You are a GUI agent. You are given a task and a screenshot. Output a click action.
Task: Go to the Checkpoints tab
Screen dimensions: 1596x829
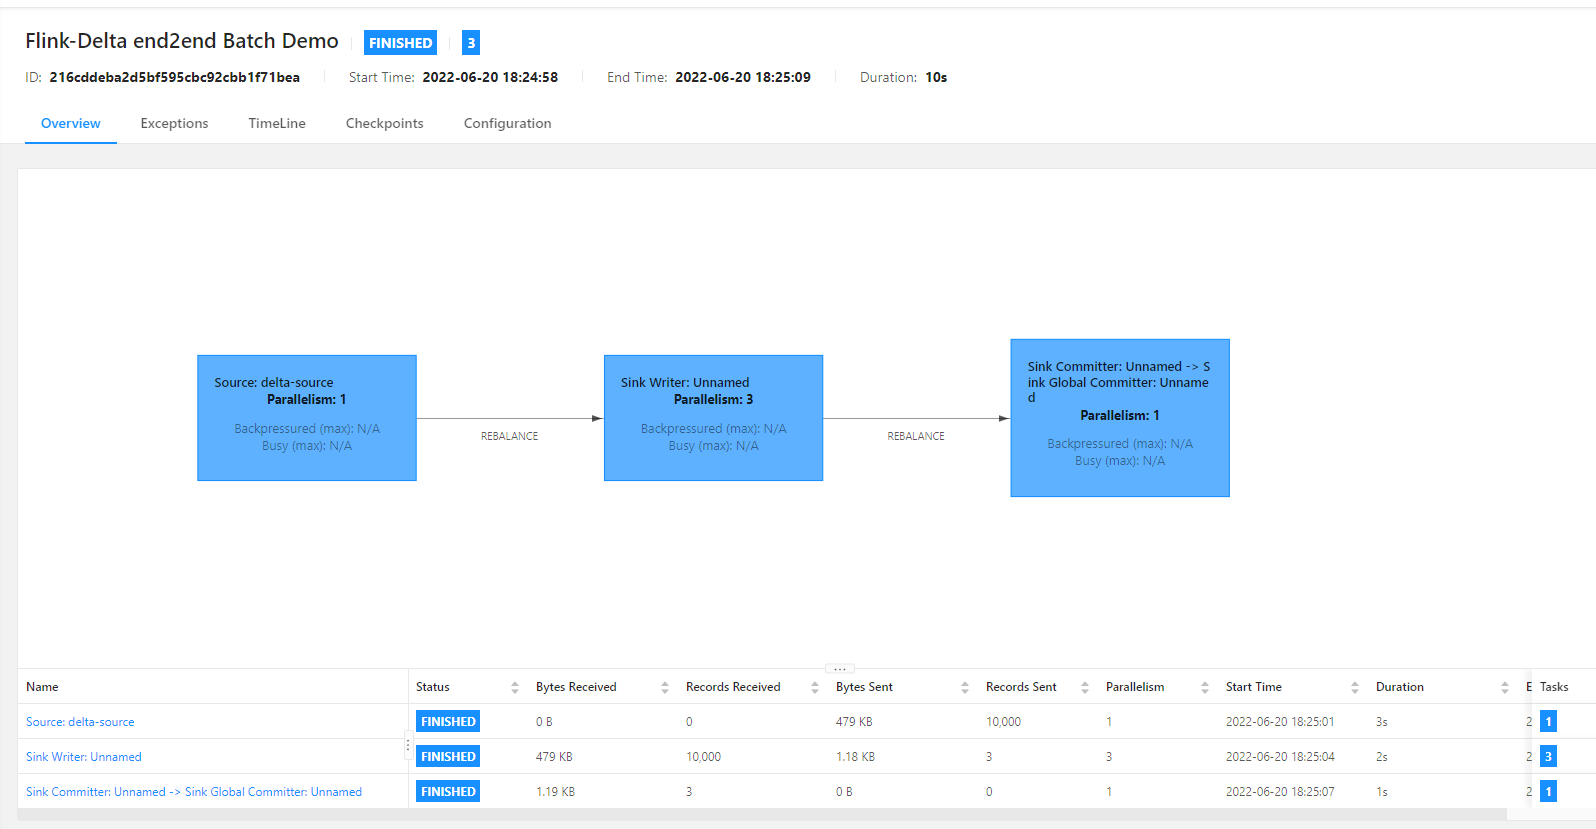385,123
